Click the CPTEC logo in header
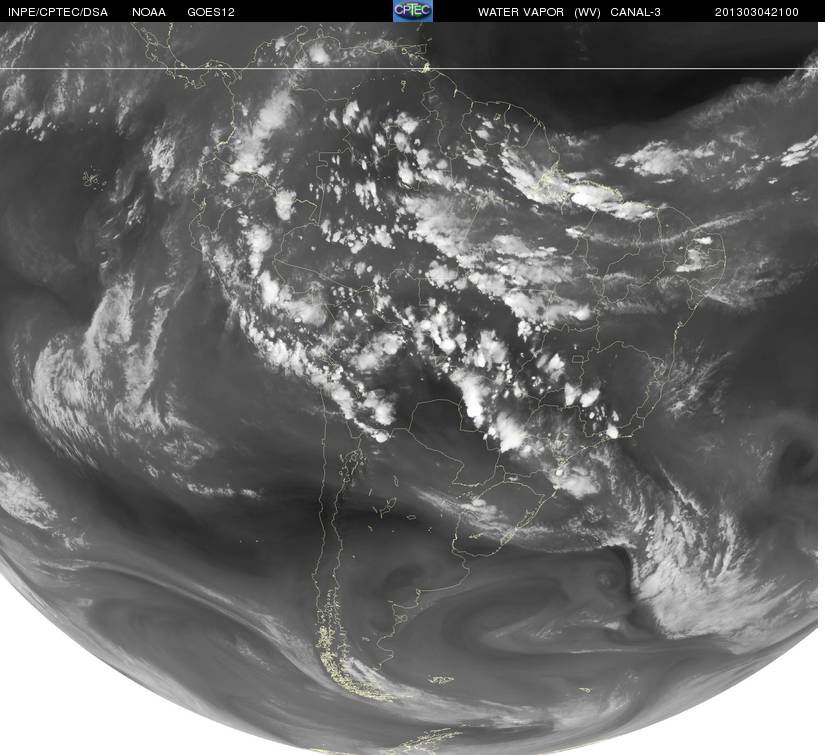The width and height of the screenshot is (825, 755). coord(413,11)
